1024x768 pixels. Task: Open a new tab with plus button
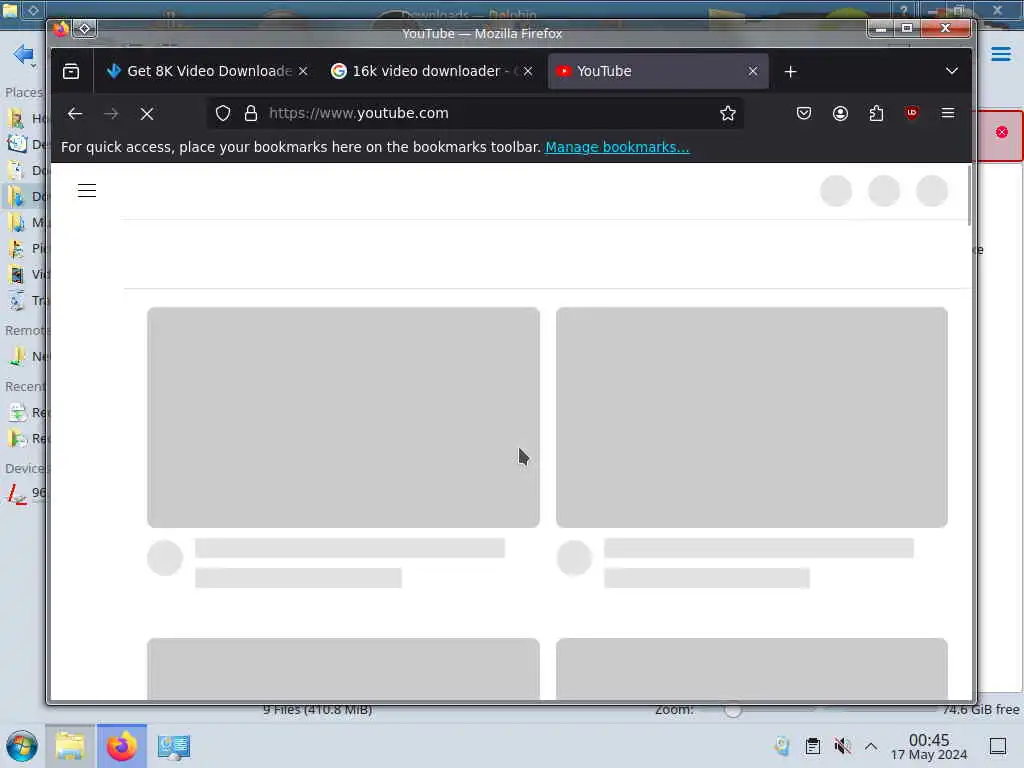790,71
